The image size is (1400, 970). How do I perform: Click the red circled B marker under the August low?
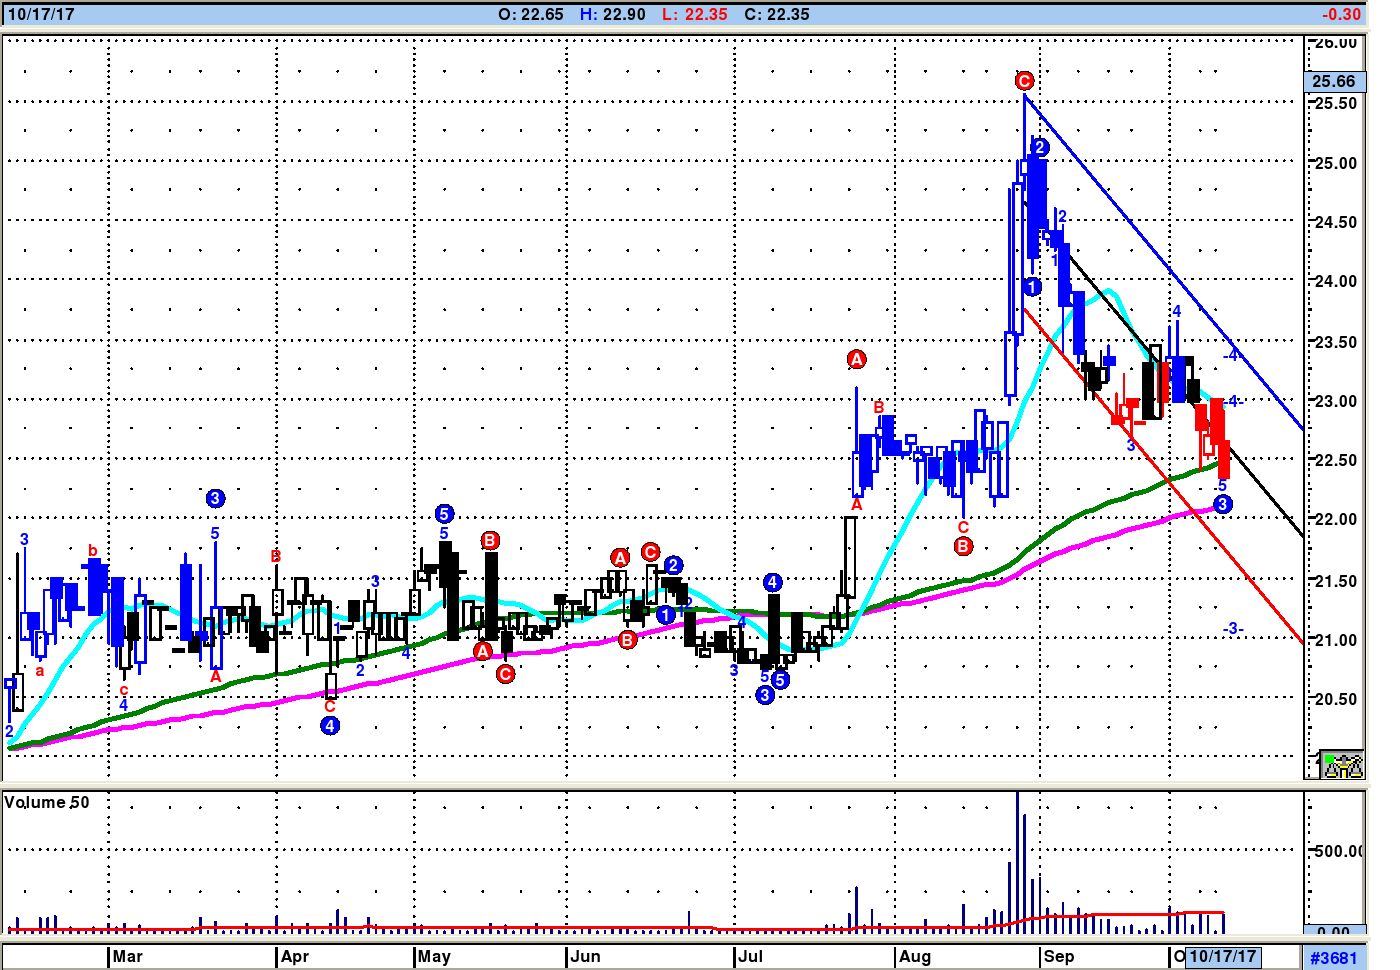pos(963,546)
